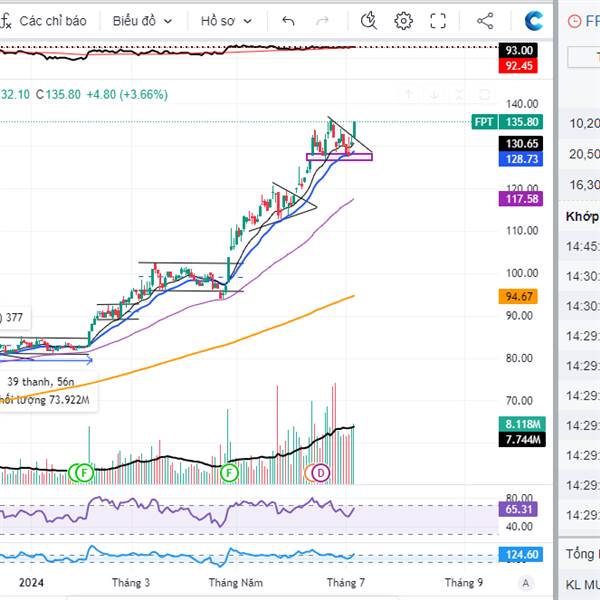
Task: Click the undo arrow icon
Action: [288, 21]
